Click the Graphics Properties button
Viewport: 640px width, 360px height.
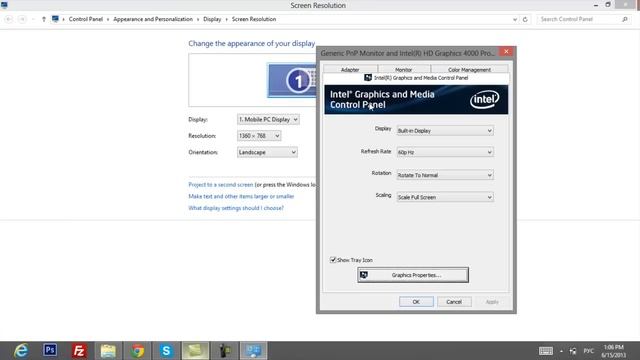tap(413, 275)
